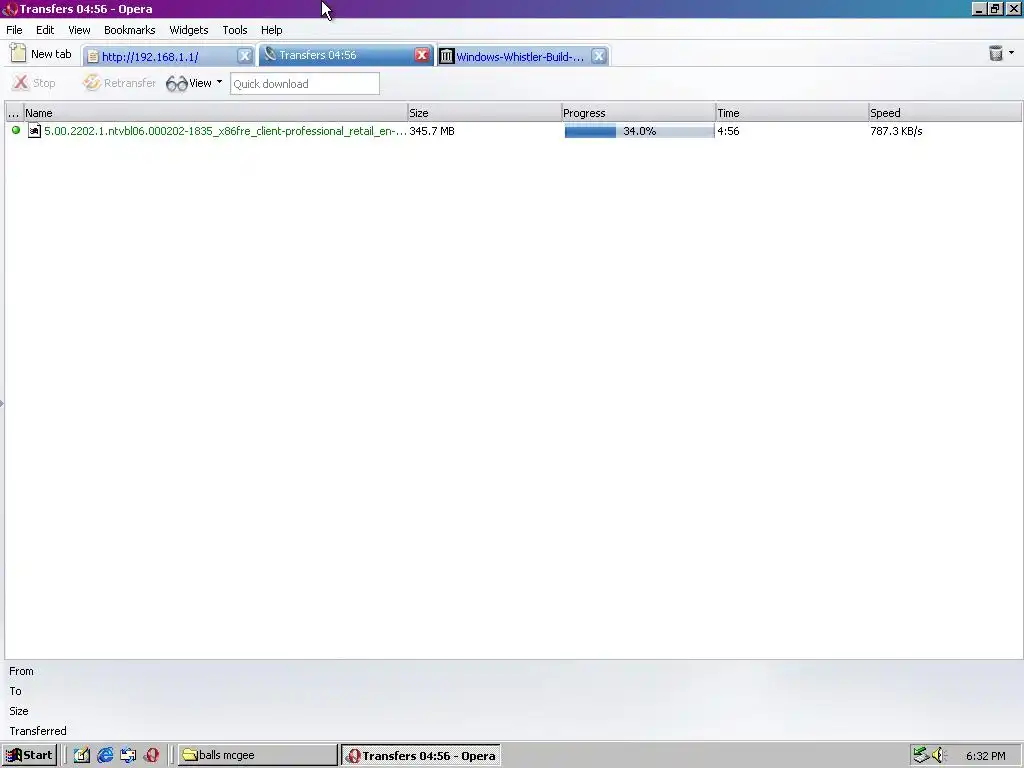This screenshot has width=1024, height=768.
Task: Sort transfers by Progress column
Action: (x=638, y=113)
